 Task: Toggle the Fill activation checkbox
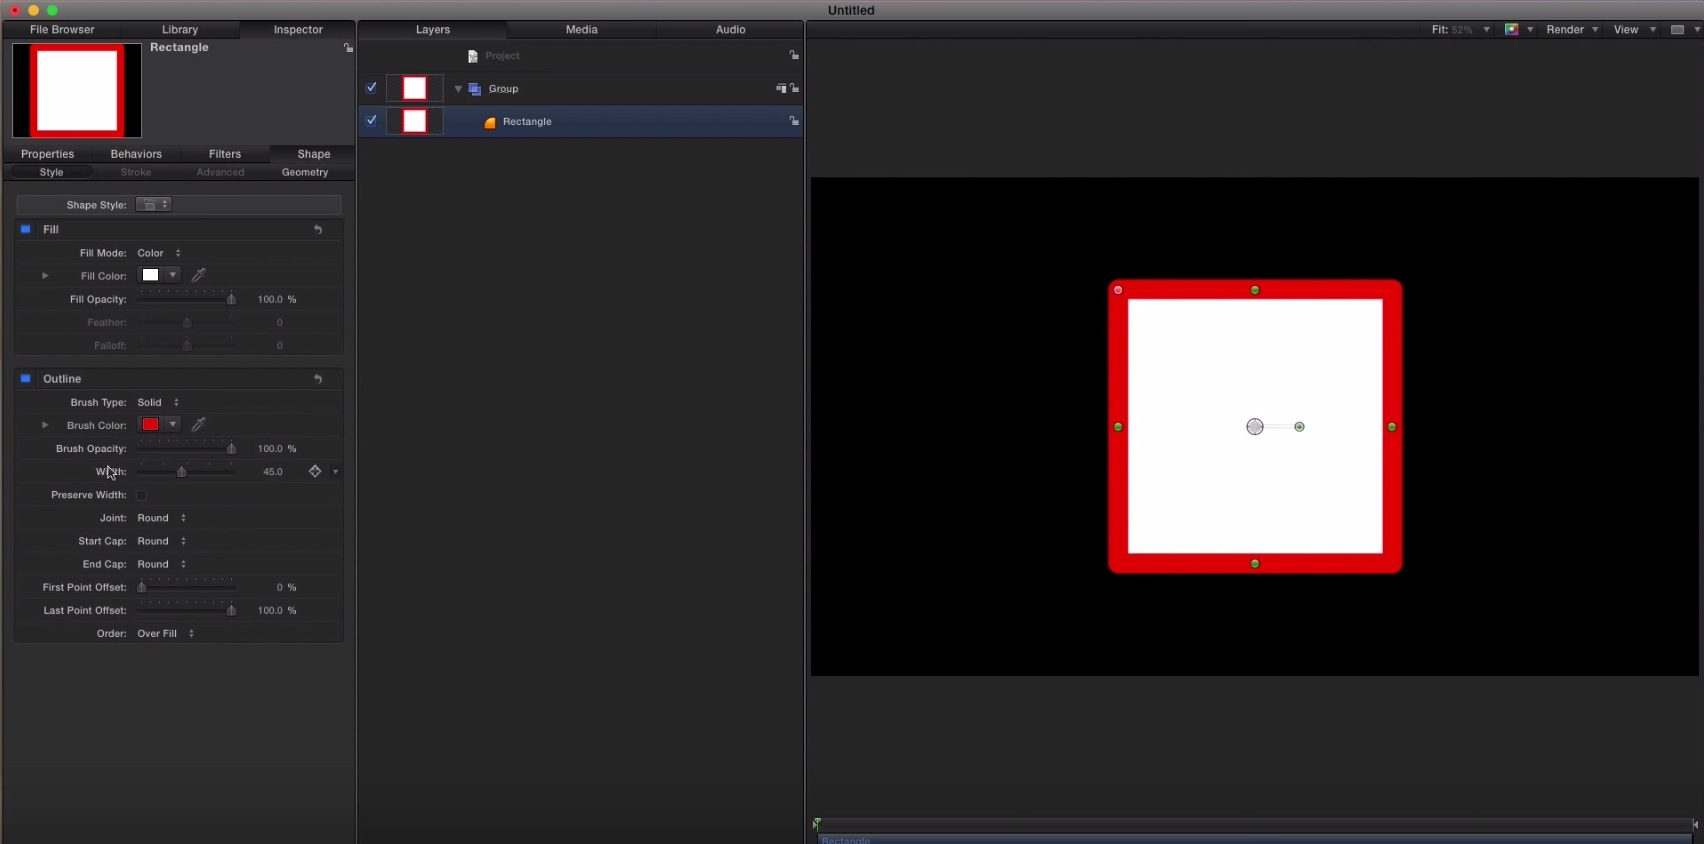click(x=26, y=229)
